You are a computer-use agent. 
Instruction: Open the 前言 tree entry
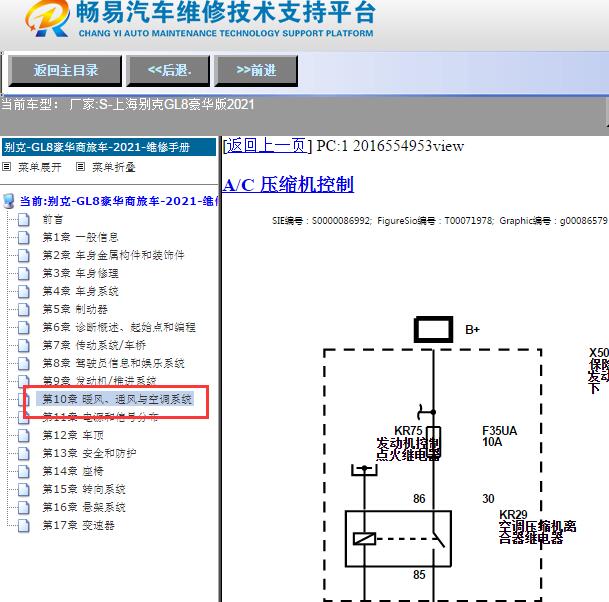[x=52, y=219]
